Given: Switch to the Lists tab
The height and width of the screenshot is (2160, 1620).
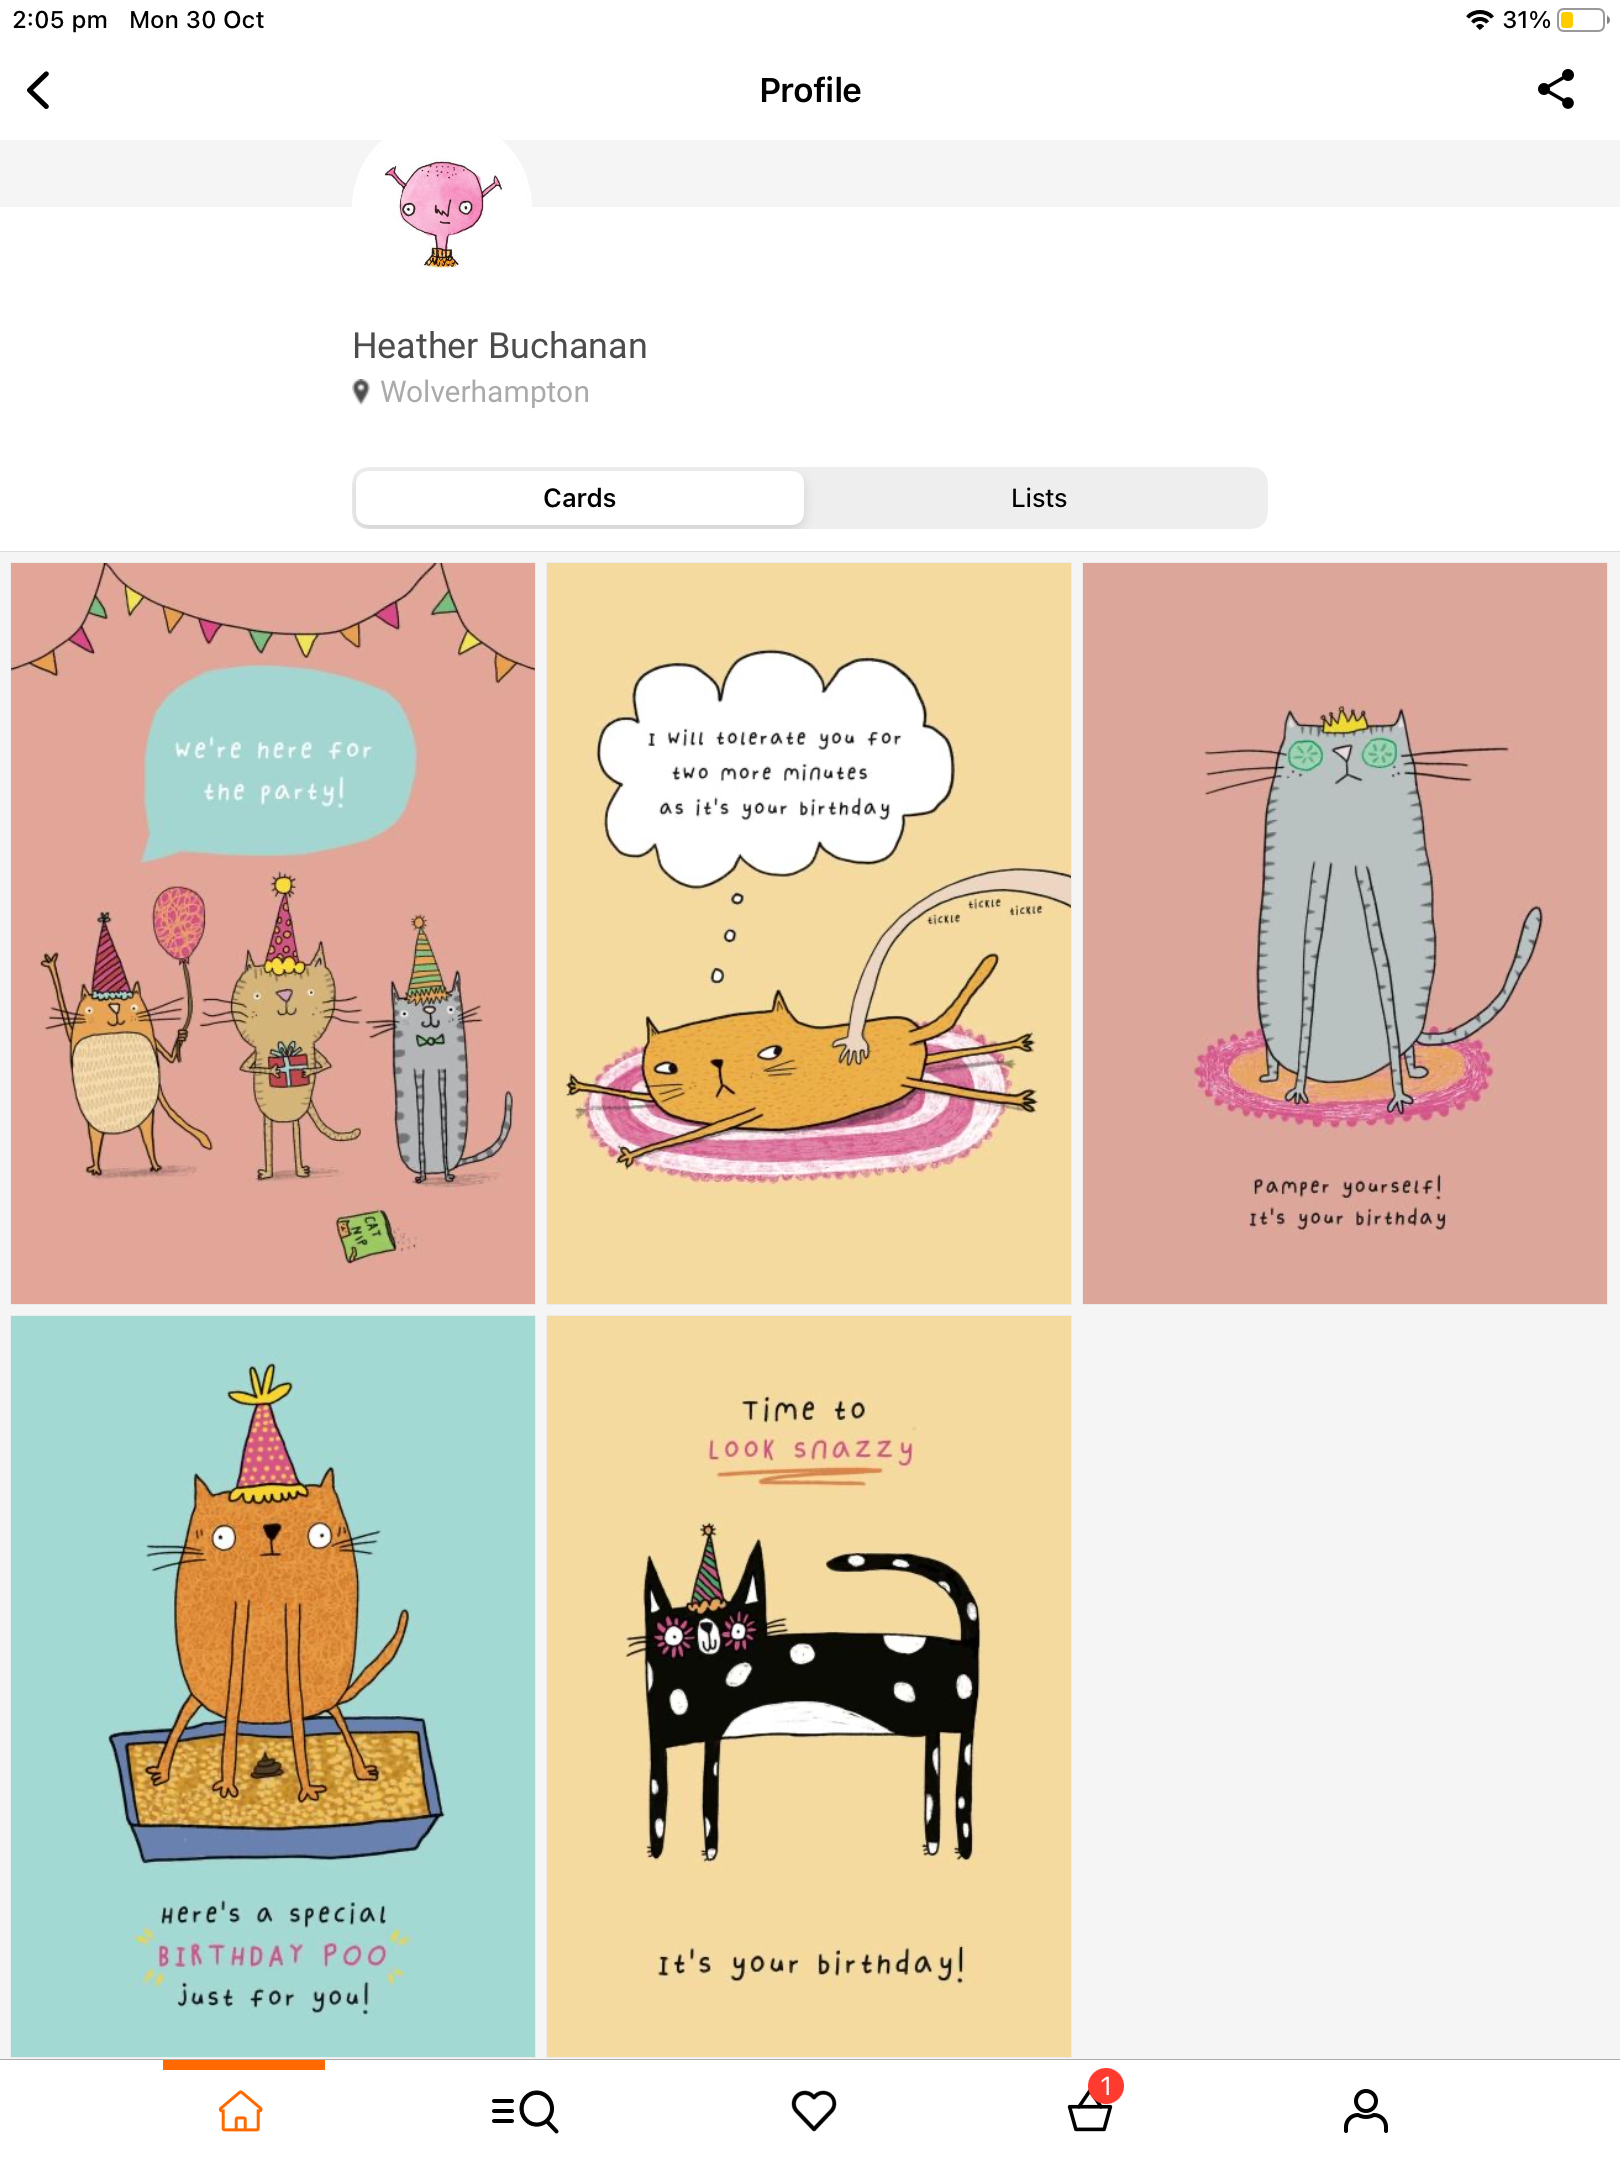Looking at the screenshot, I should click(1038, 498).
